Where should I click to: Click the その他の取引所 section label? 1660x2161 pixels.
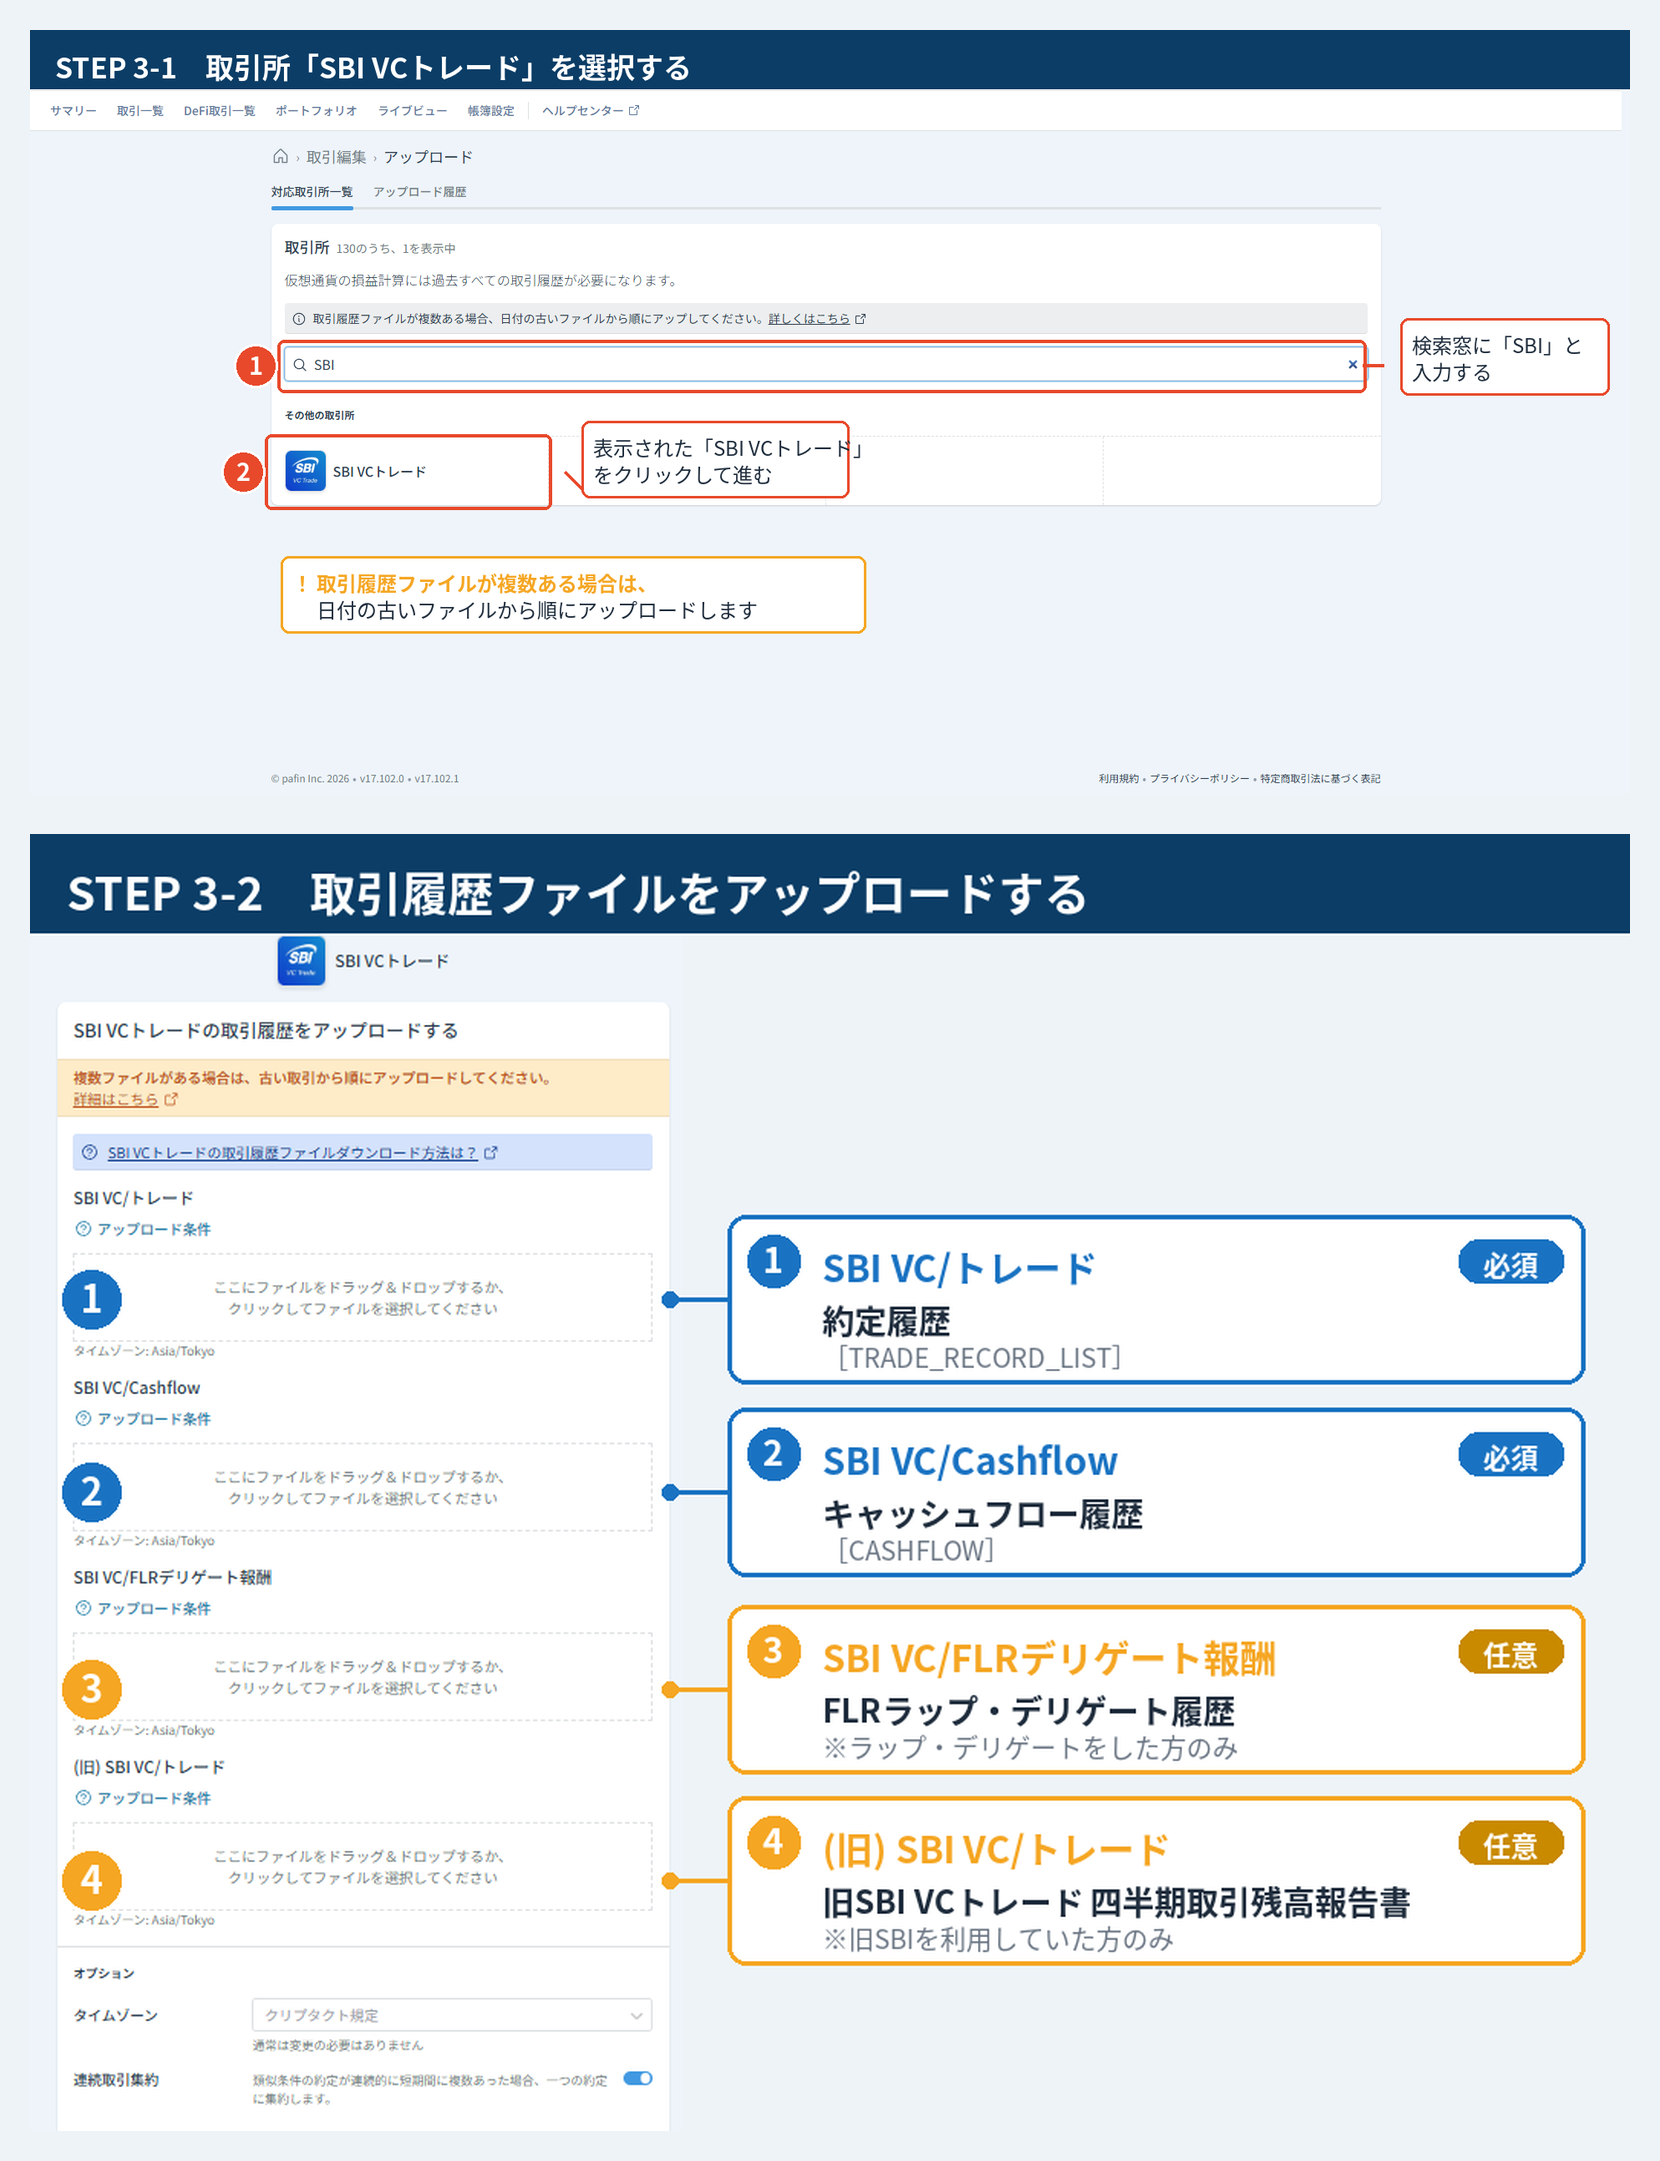[319, 415]
